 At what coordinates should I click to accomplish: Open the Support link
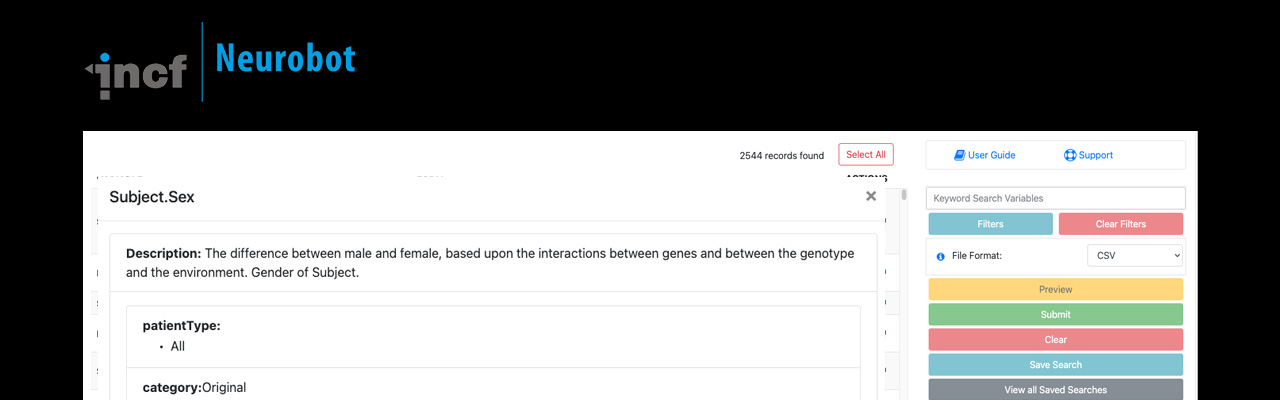click(x=1095, y=155)
